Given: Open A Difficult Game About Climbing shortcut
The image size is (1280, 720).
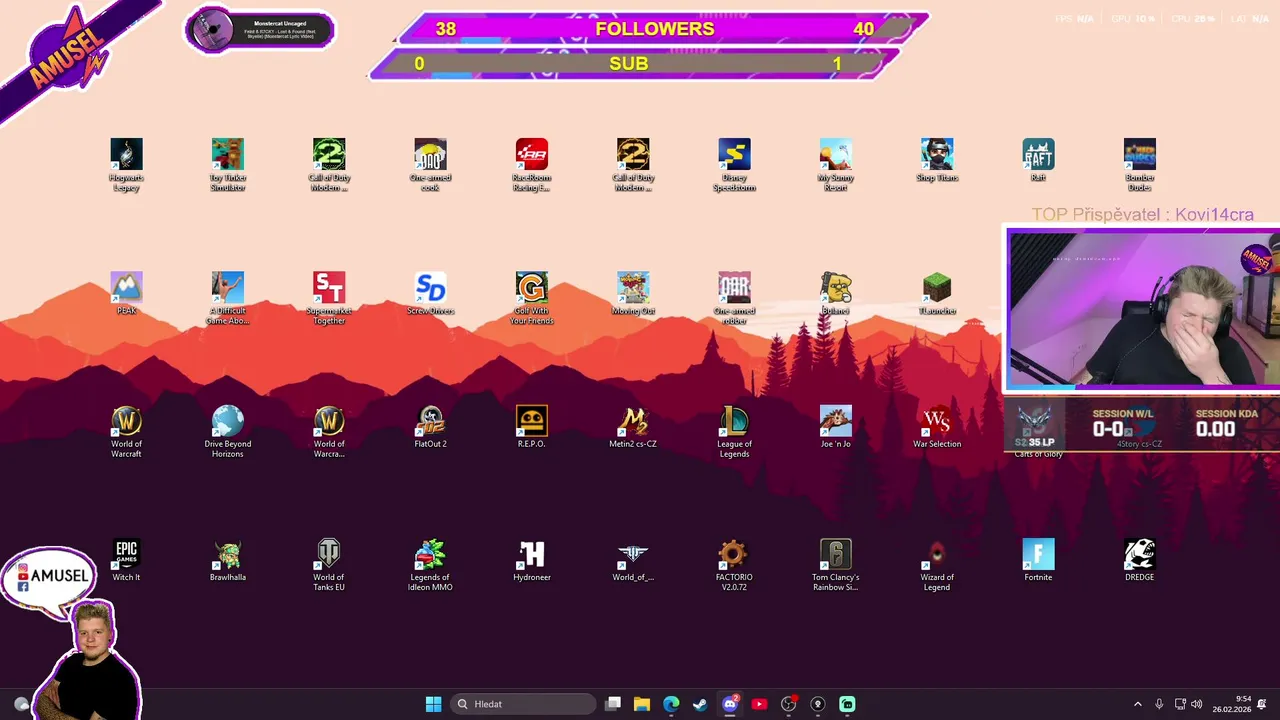Looking at the screenshot, I should point(228,298).
